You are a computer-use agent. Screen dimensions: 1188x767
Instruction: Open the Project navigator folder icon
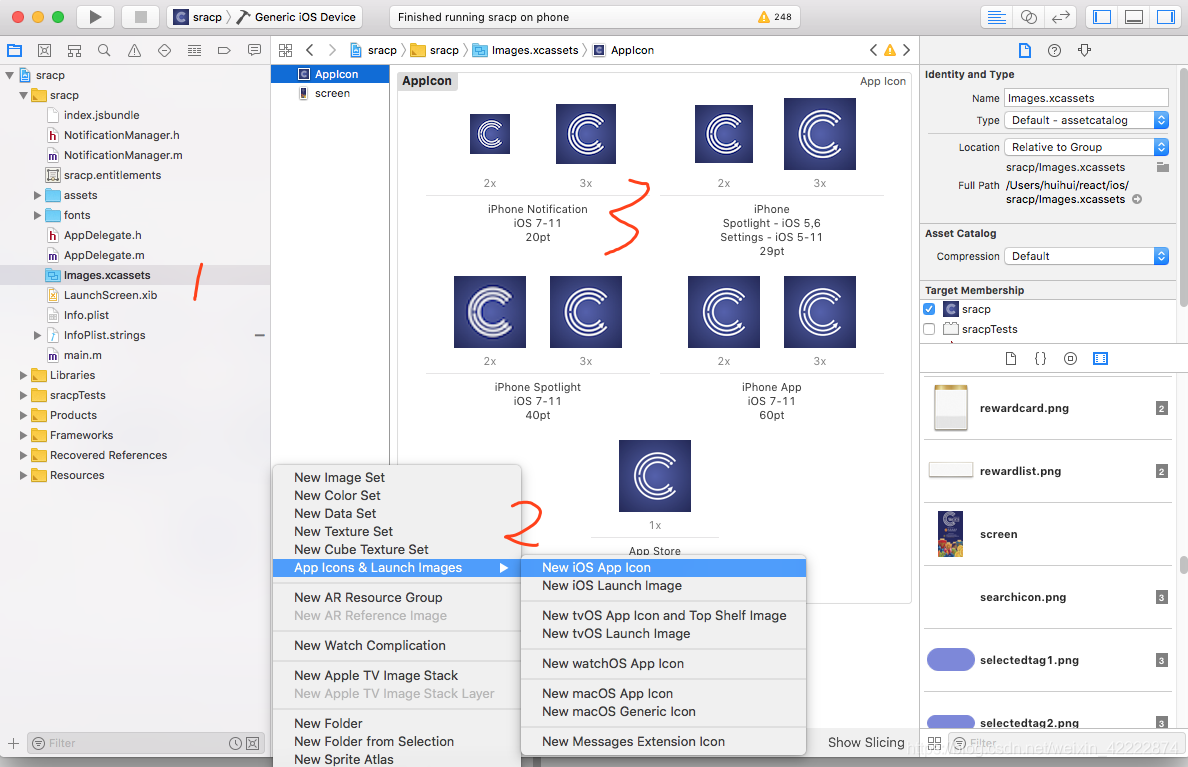[14, 51]
